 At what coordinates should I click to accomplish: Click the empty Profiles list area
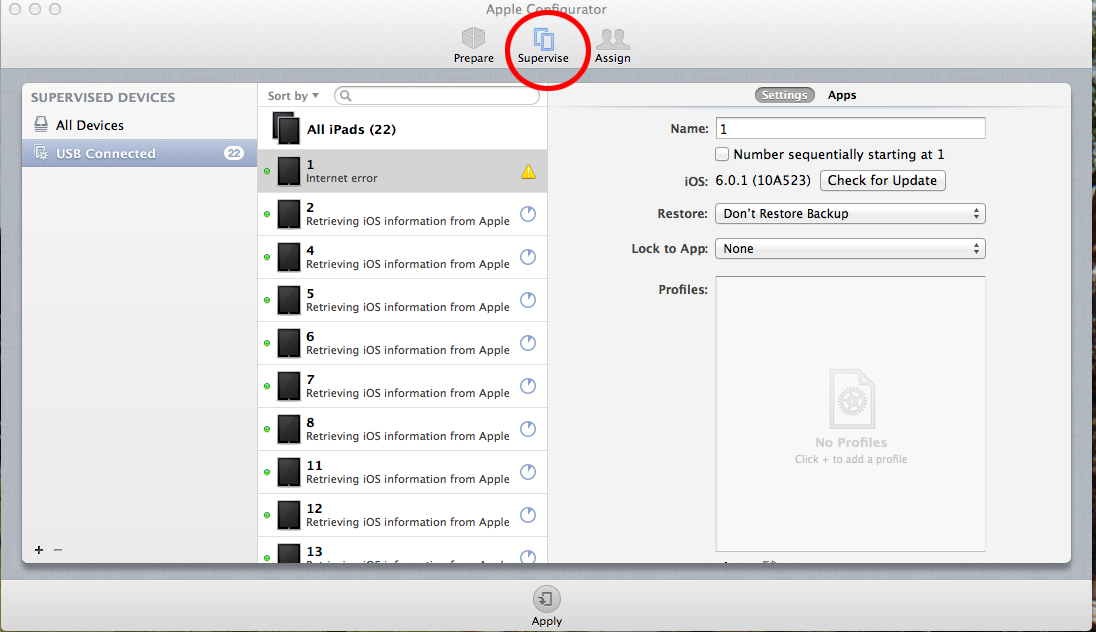851,414
